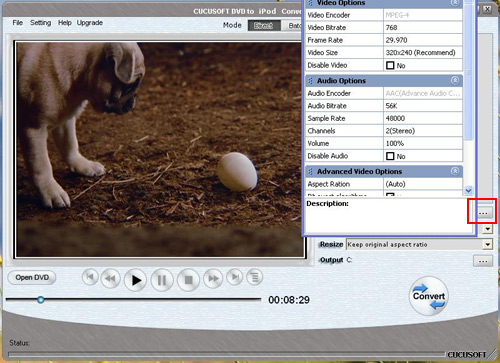500x363 pixels.
Task: Click the Audio Encoder AAC value
Action: pos(423,93)
